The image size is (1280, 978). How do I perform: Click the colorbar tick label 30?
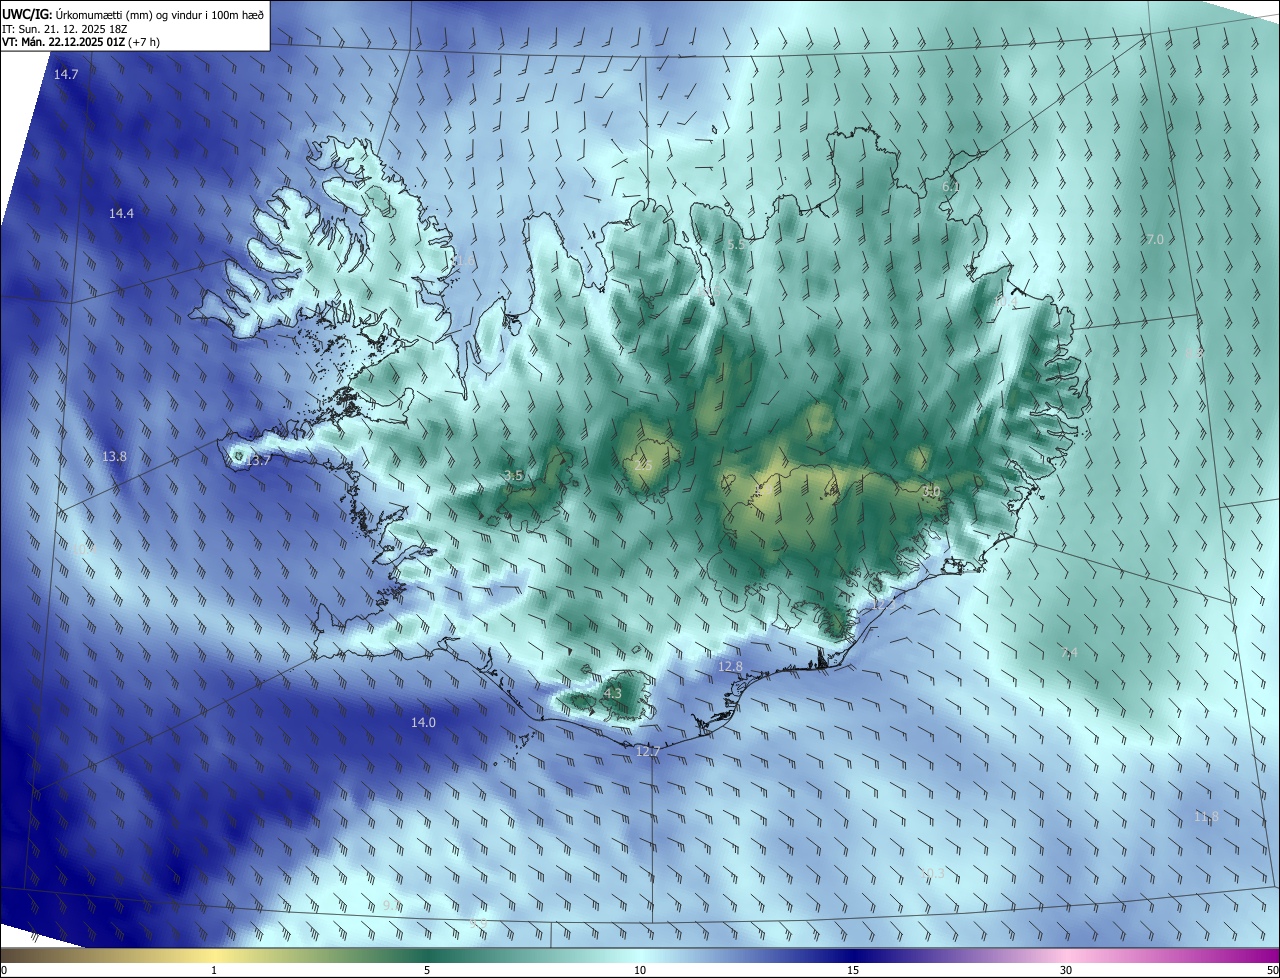tap(1066, 970)
